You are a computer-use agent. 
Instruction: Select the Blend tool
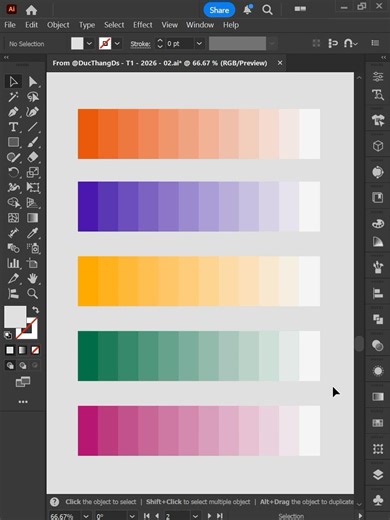tap(13, 248)
